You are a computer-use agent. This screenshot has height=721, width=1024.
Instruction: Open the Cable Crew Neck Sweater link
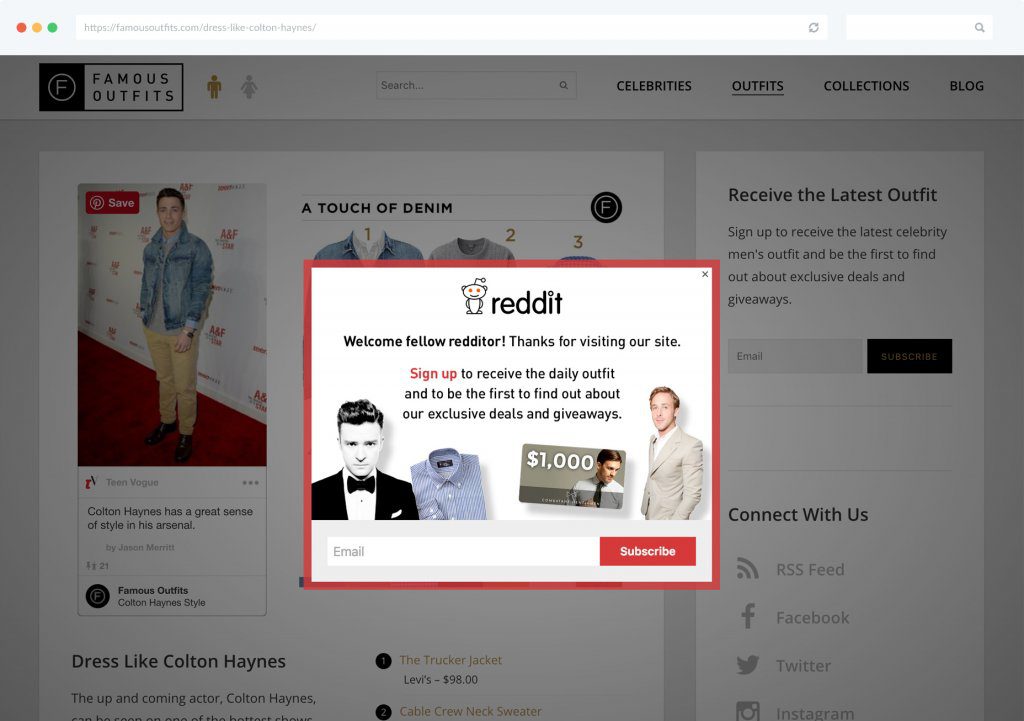click(471, 711)
